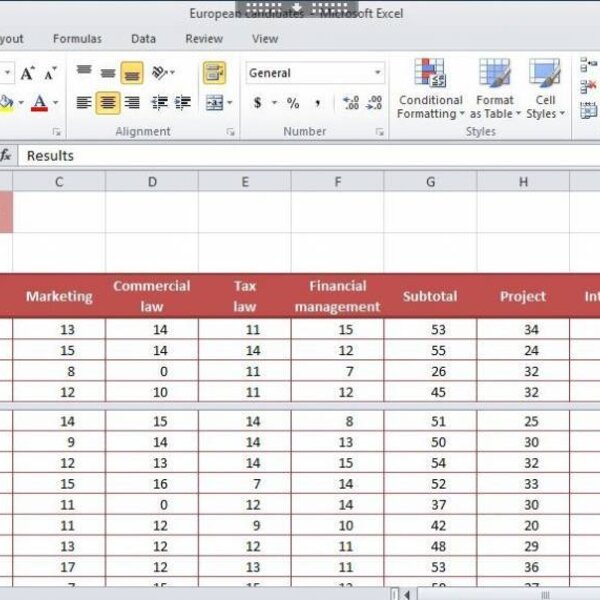Click the Format Cells icon
Image resolution: width=600 pixels, height=600 pixels.
click(x=589, y=110)
